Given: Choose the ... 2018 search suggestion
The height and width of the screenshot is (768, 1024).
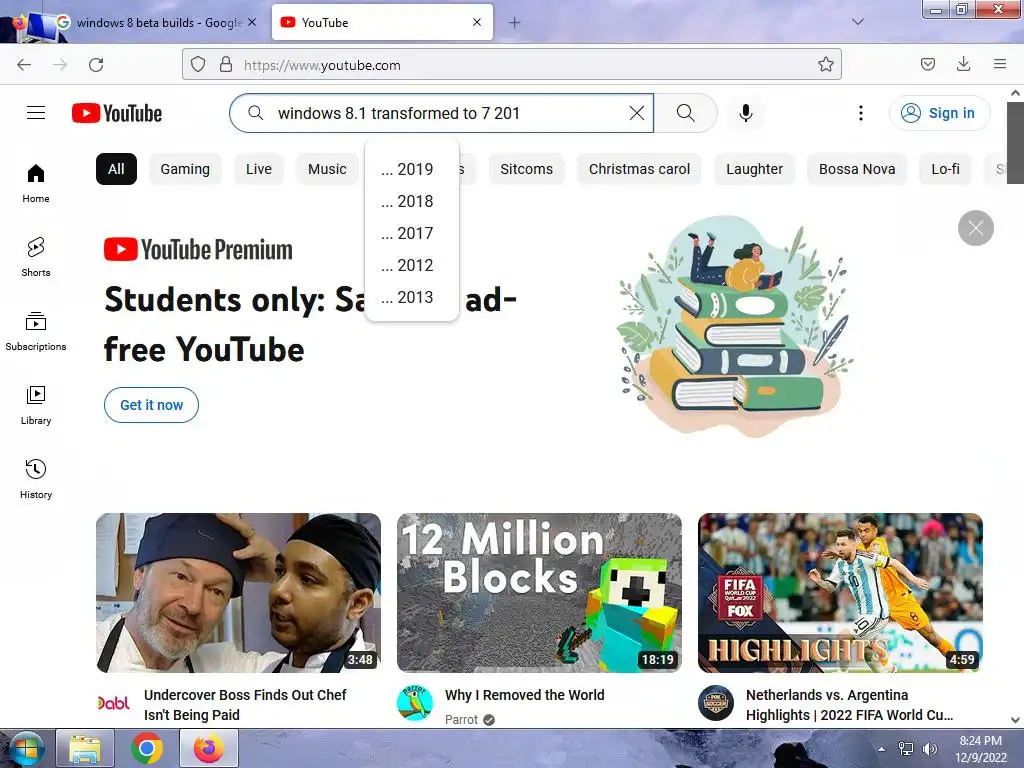Looking at the screenshot, I should click(x=411, y=201).
